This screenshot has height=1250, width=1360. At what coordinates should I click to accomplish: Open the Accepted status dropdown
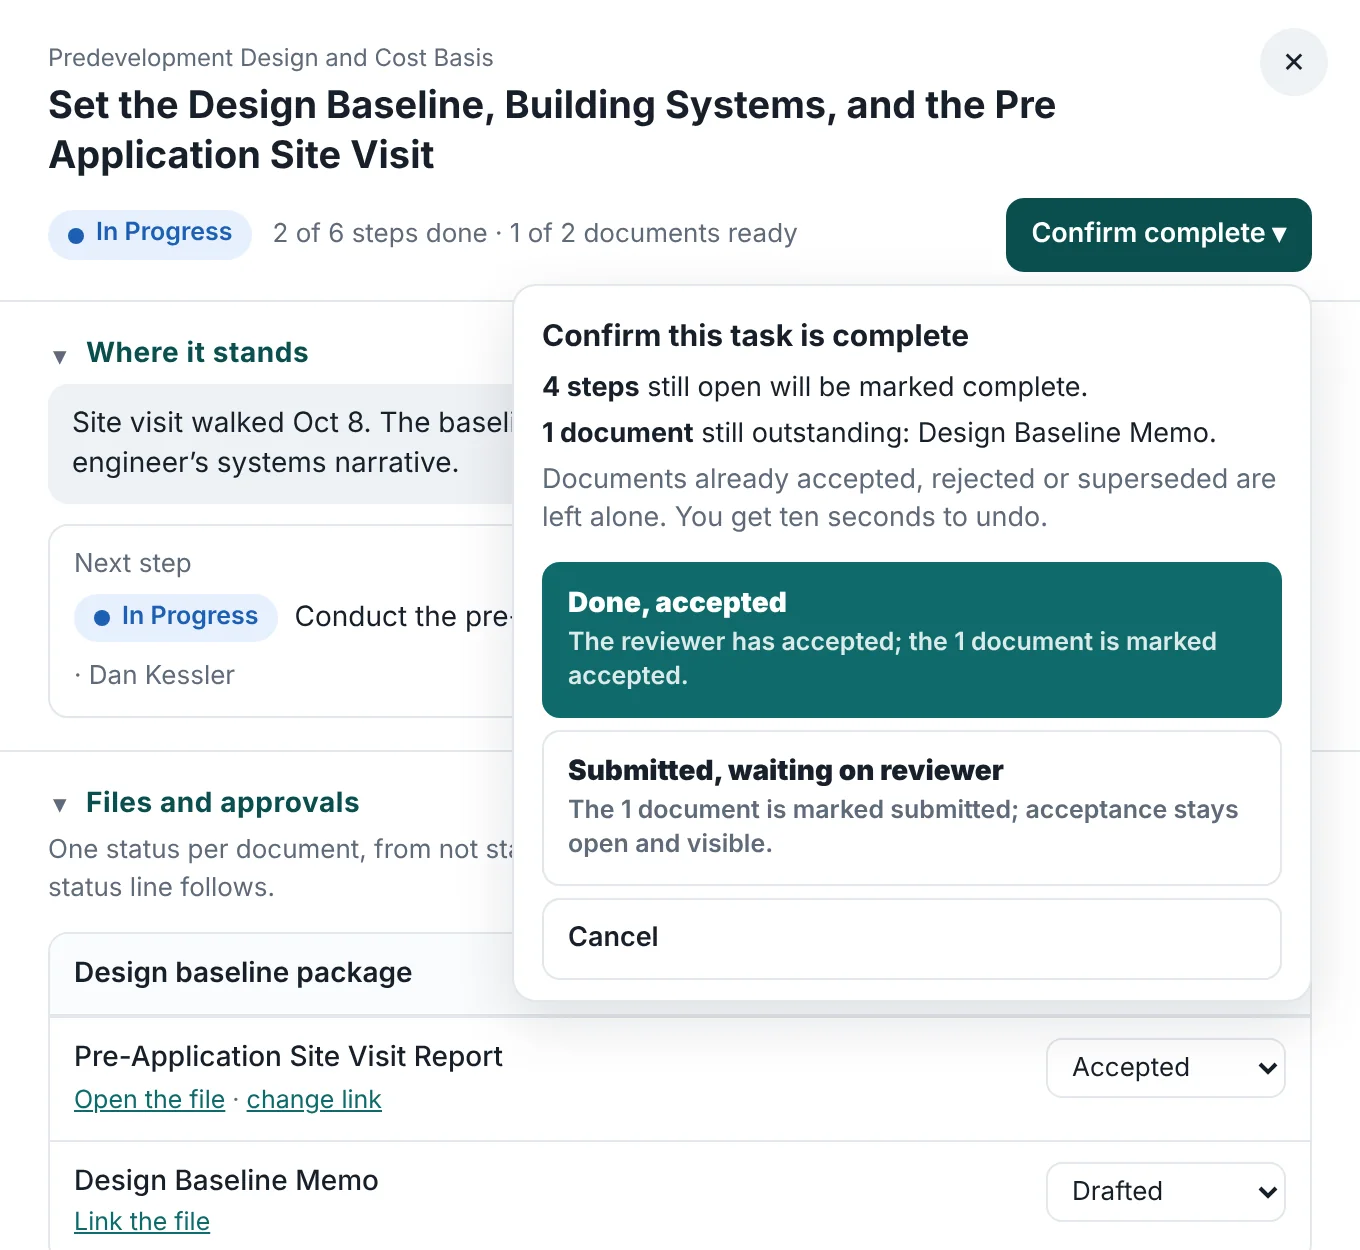pyautogui.click(x=1165, y=1067)
